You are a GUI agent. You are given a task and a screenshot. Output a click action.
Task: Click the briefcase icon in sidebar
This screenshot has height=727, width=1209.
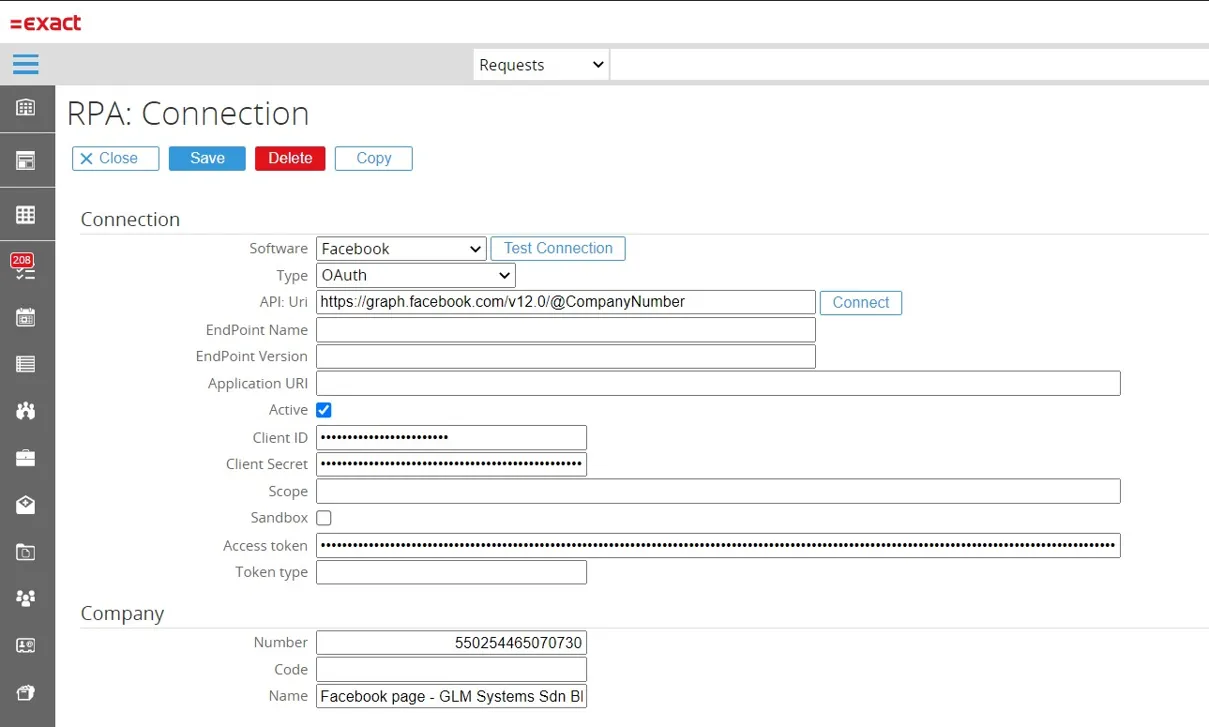tap(26, 458)
